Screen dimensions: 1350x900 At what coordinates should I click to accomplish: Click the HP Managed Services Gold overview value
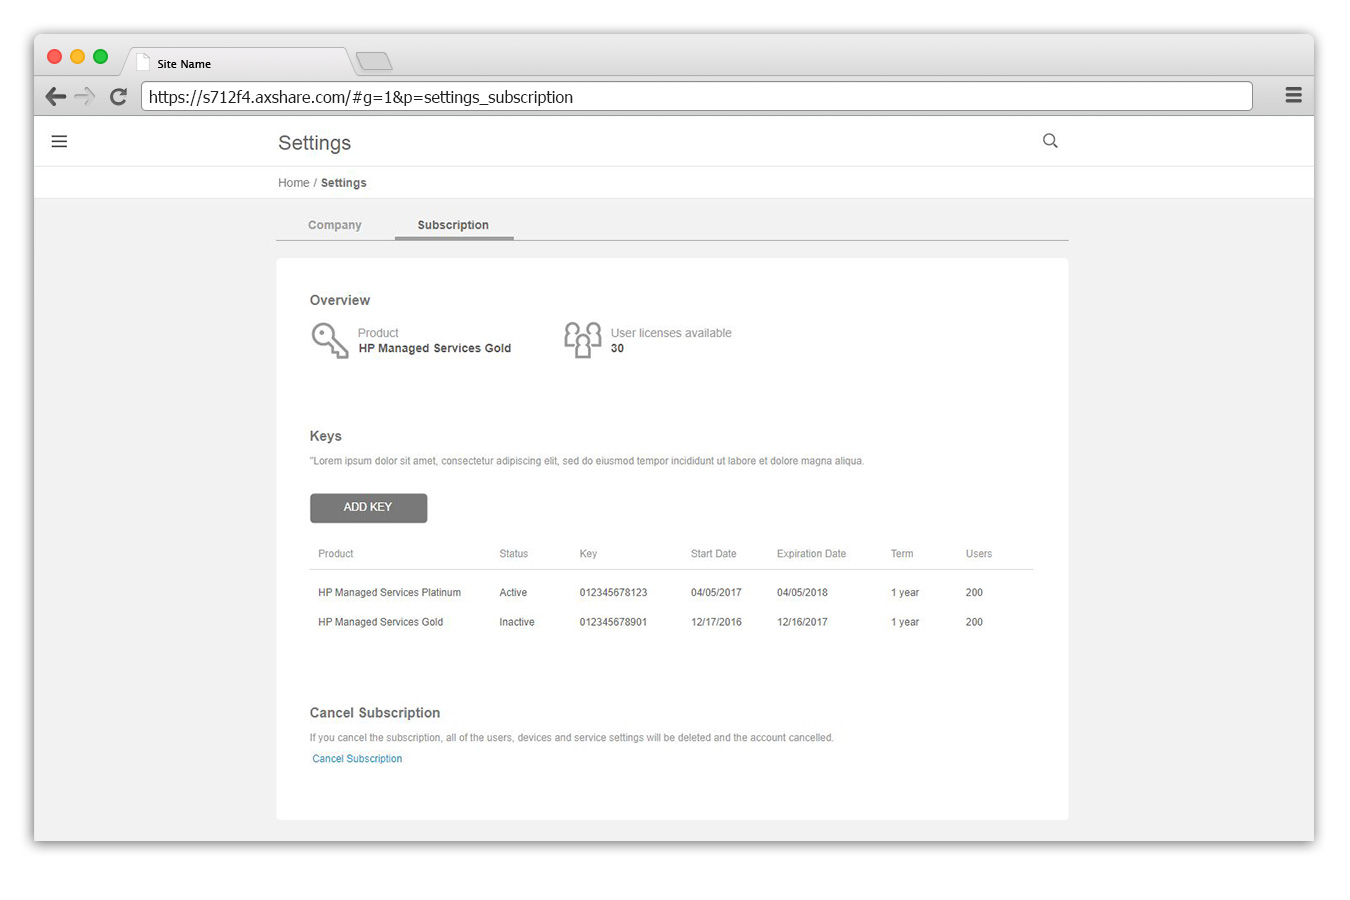pyautogui.click(x=435, y=348)
